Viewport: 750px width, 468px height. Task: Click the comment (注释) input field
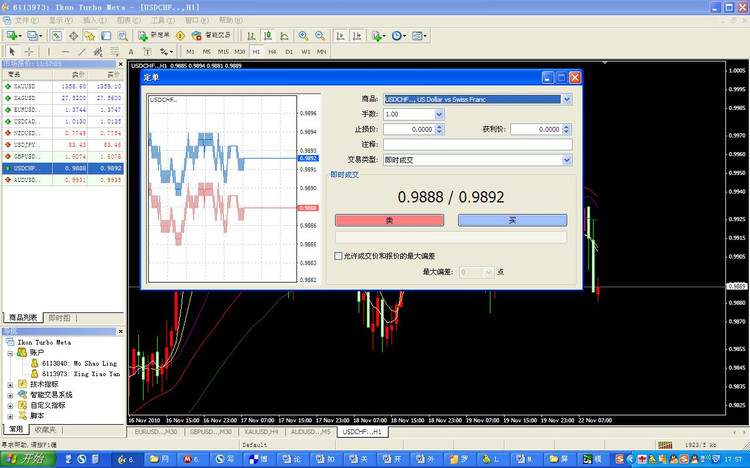coord(477,144)
